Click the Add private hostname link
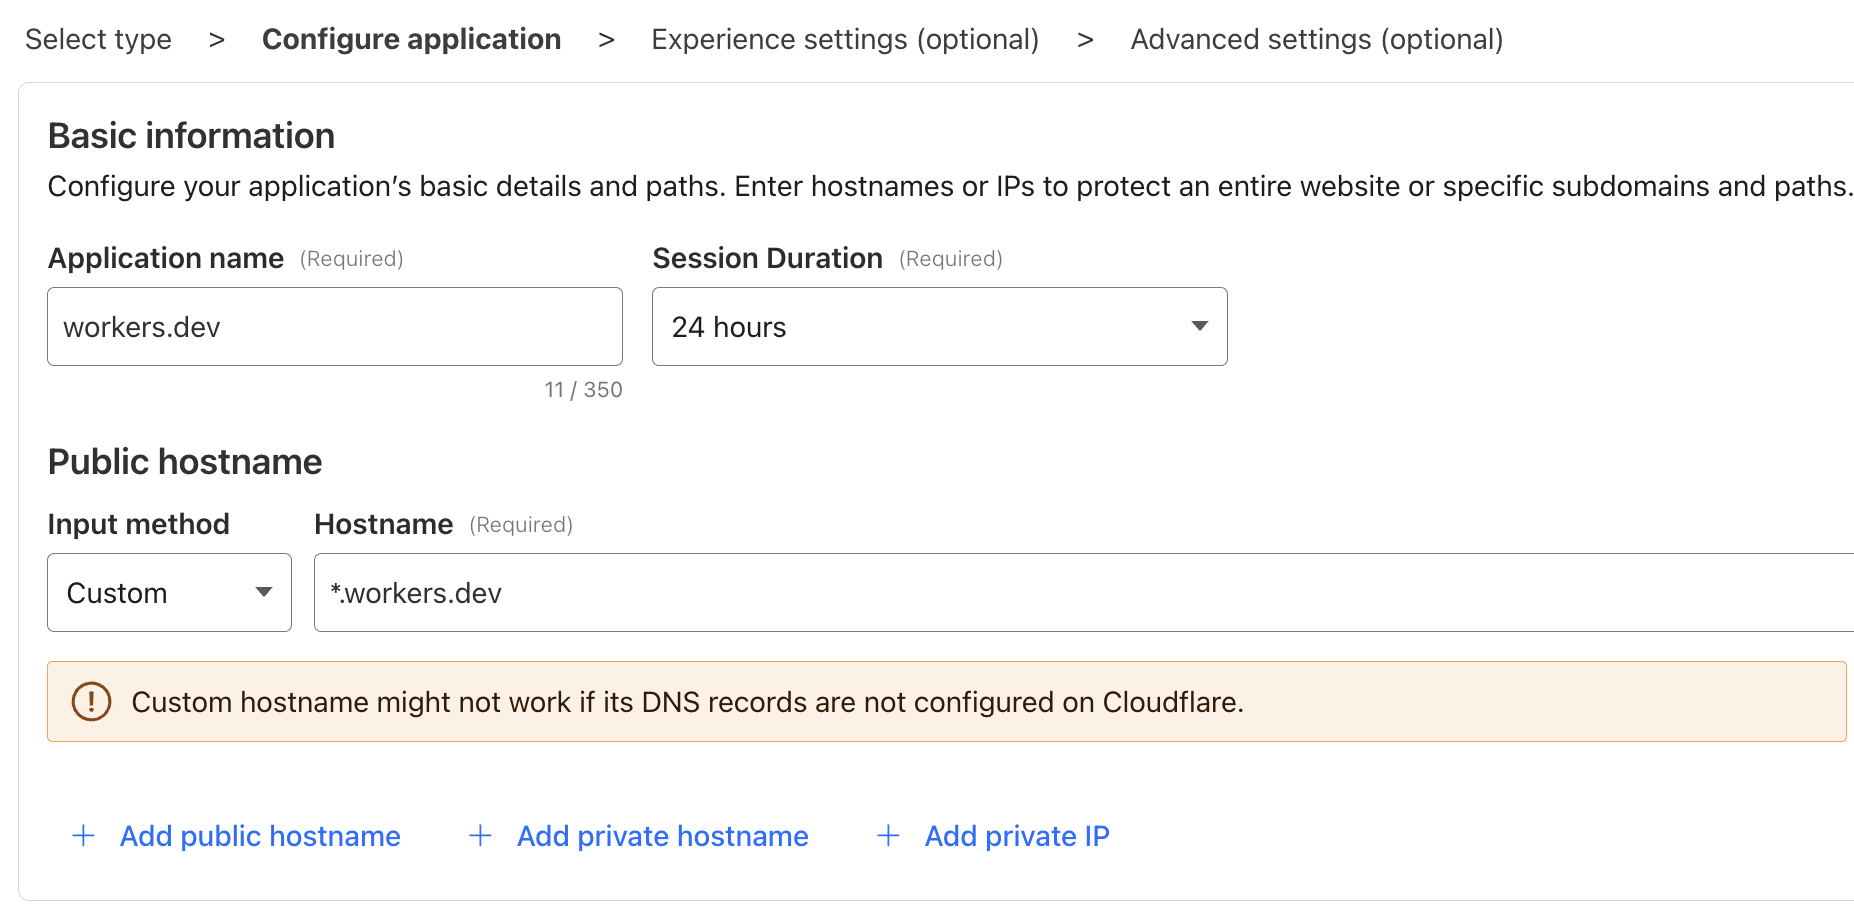1854x924 pixels. [662, 836]
